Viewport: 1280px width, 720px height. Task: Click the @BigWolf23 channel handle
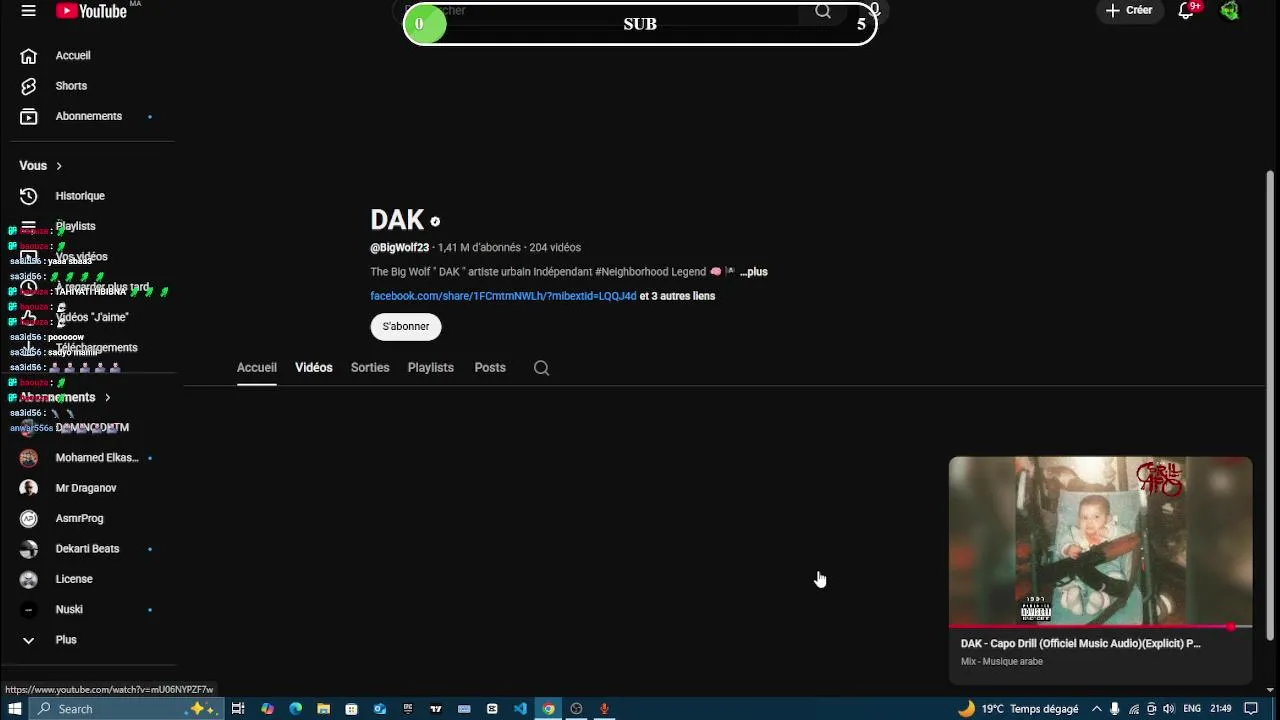[400, 248]
